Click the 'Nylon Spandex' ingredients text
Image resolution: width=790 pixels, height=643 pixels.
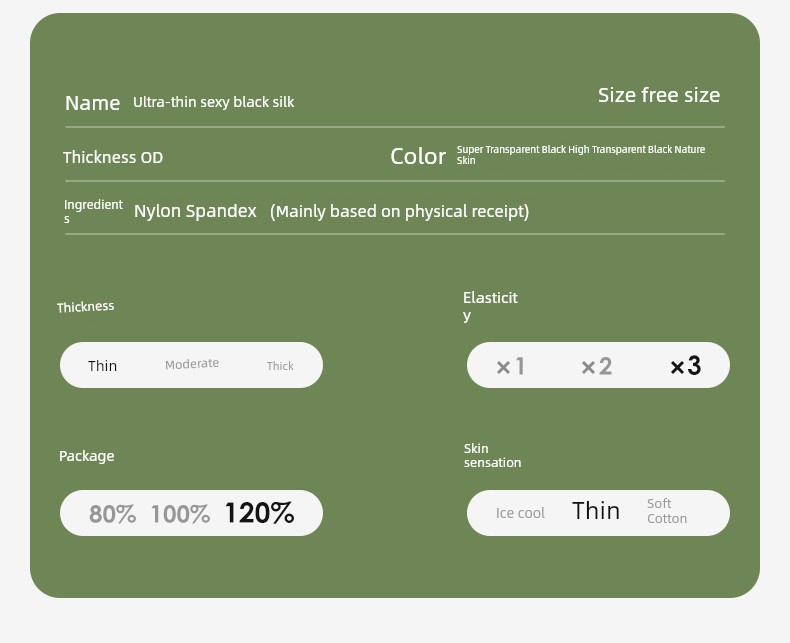[x=195, y=211]
